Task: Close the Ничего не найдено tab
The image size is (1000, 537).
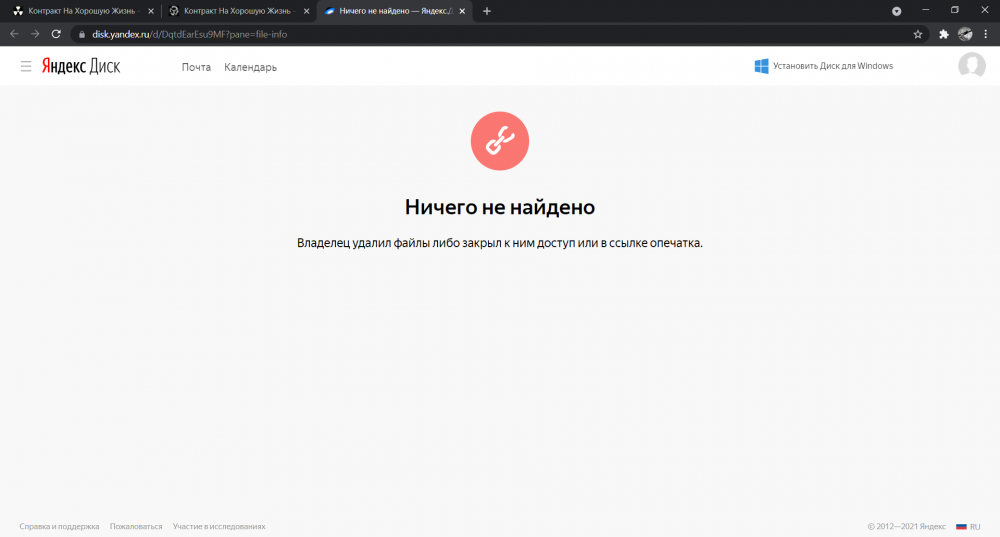Action: coord(462,11)
